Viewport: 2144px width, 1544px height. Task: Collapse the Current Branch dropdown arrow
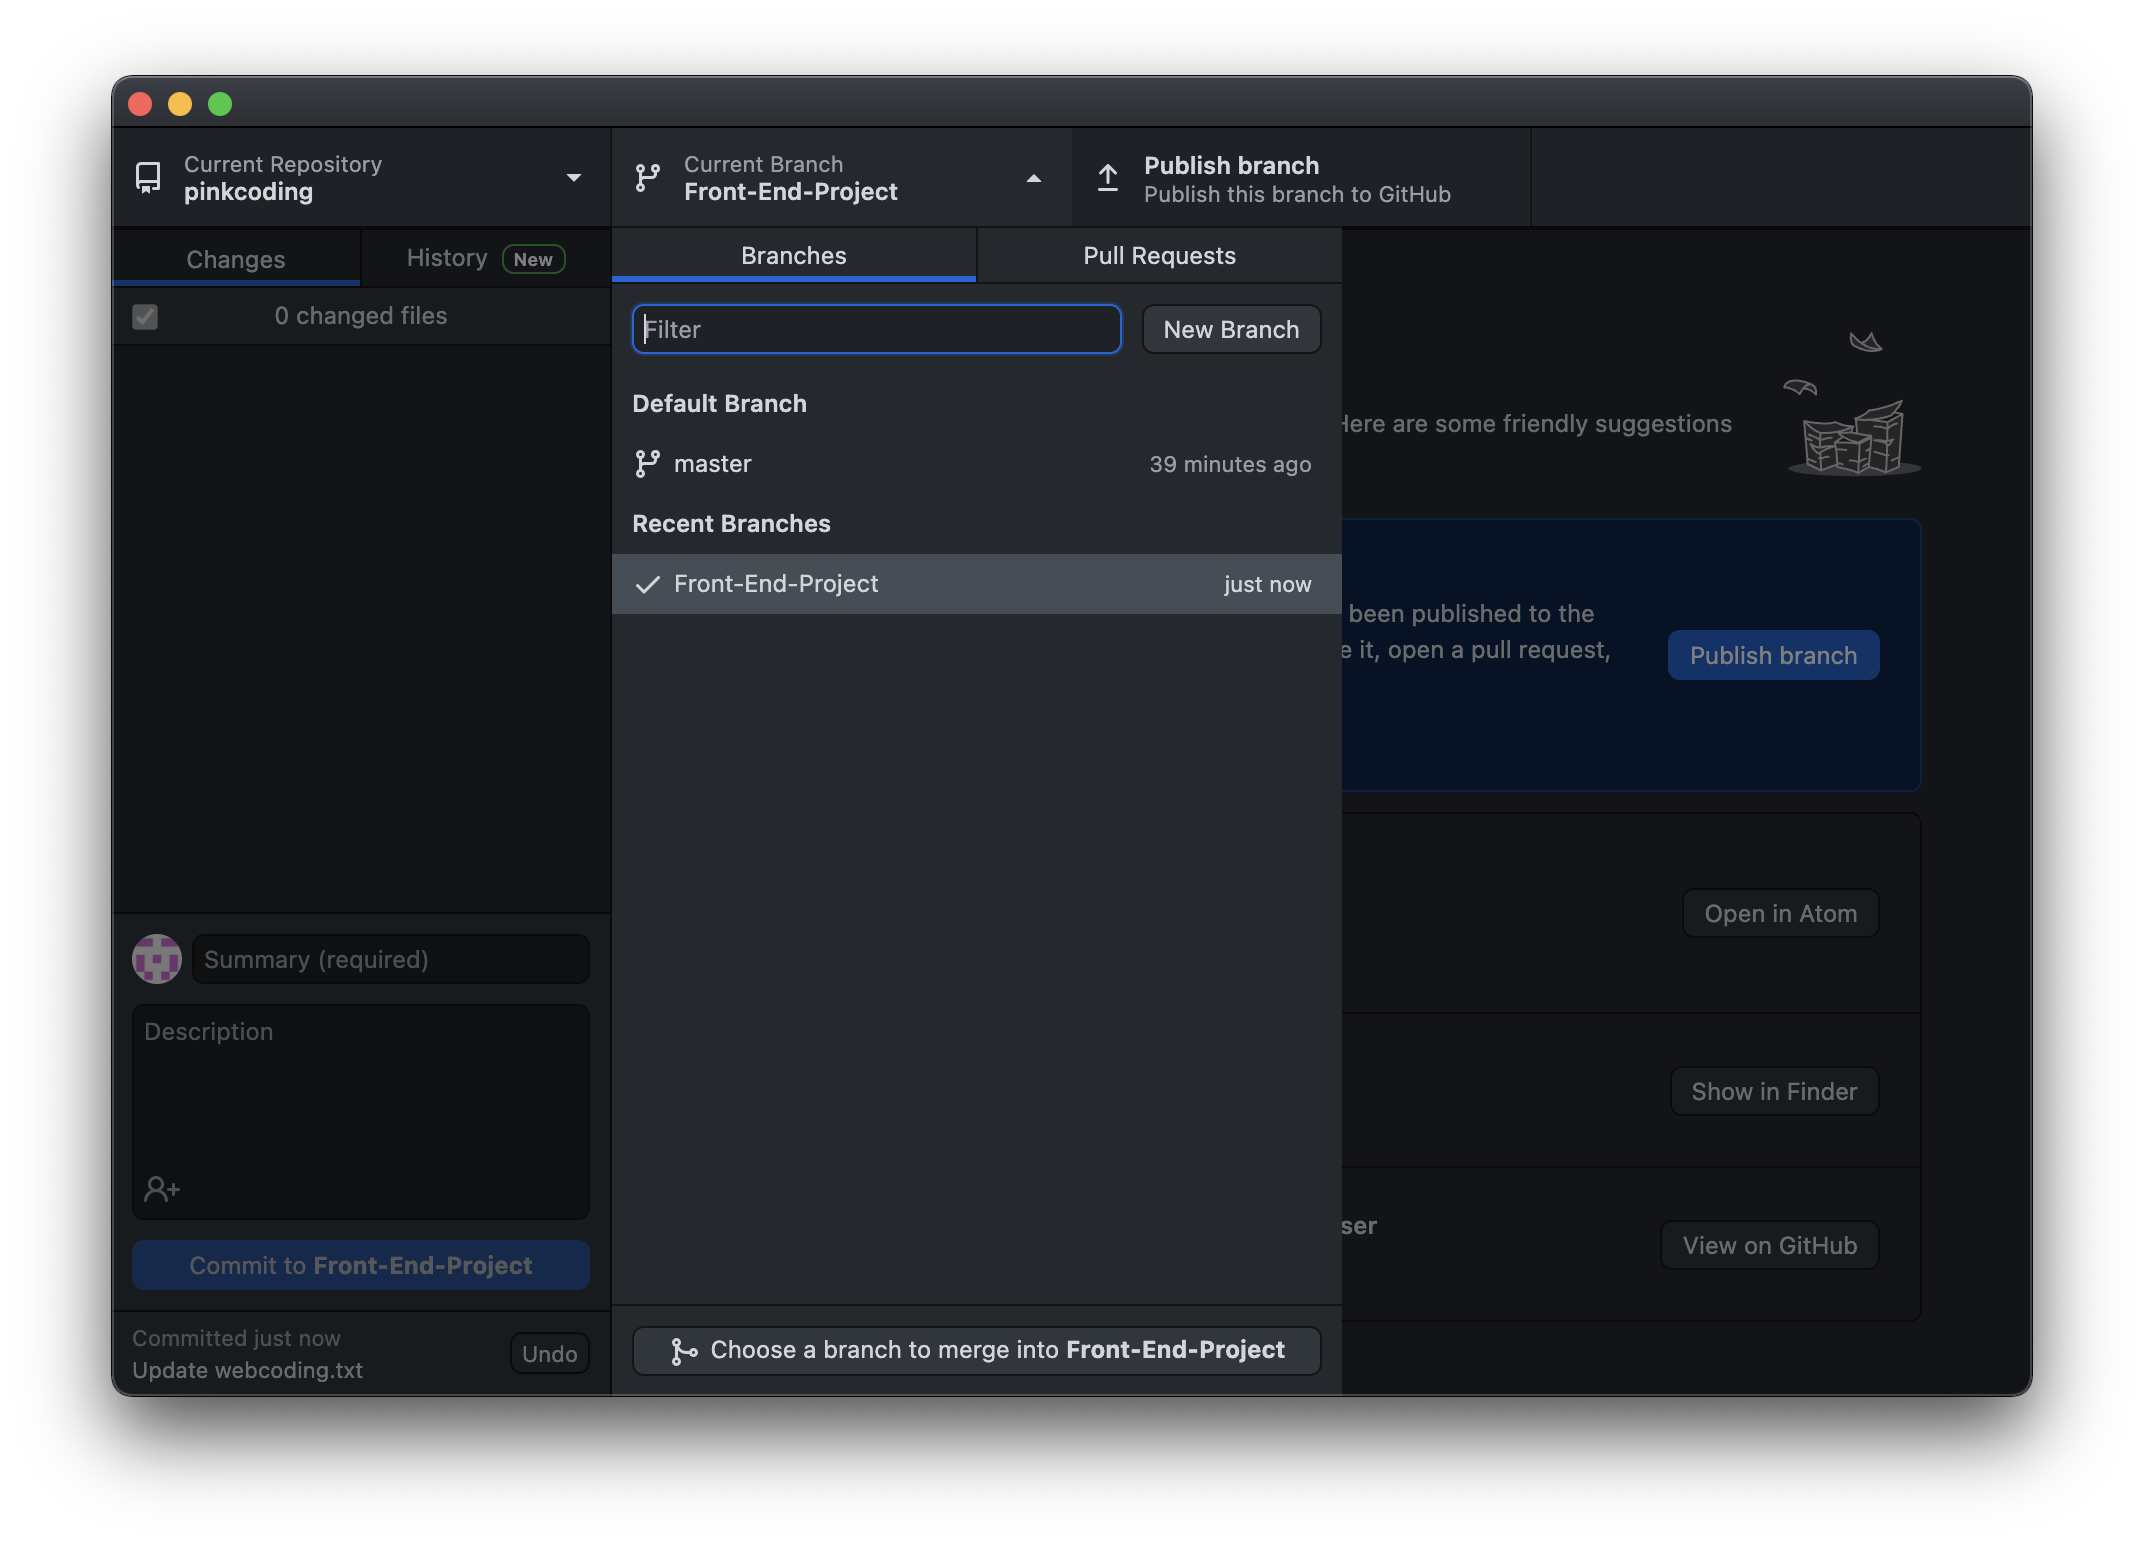tap(1034, 178)
